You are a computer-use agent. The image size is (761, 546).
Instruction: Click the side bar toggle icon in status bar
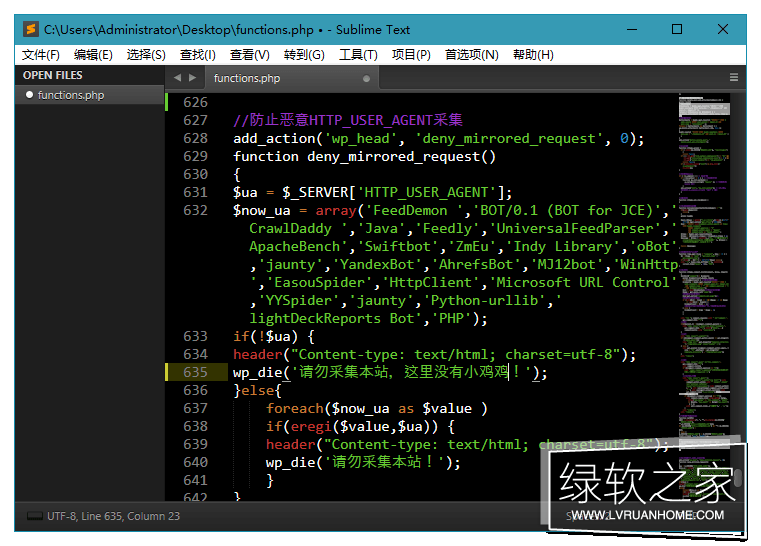click(x=35, y=516)
